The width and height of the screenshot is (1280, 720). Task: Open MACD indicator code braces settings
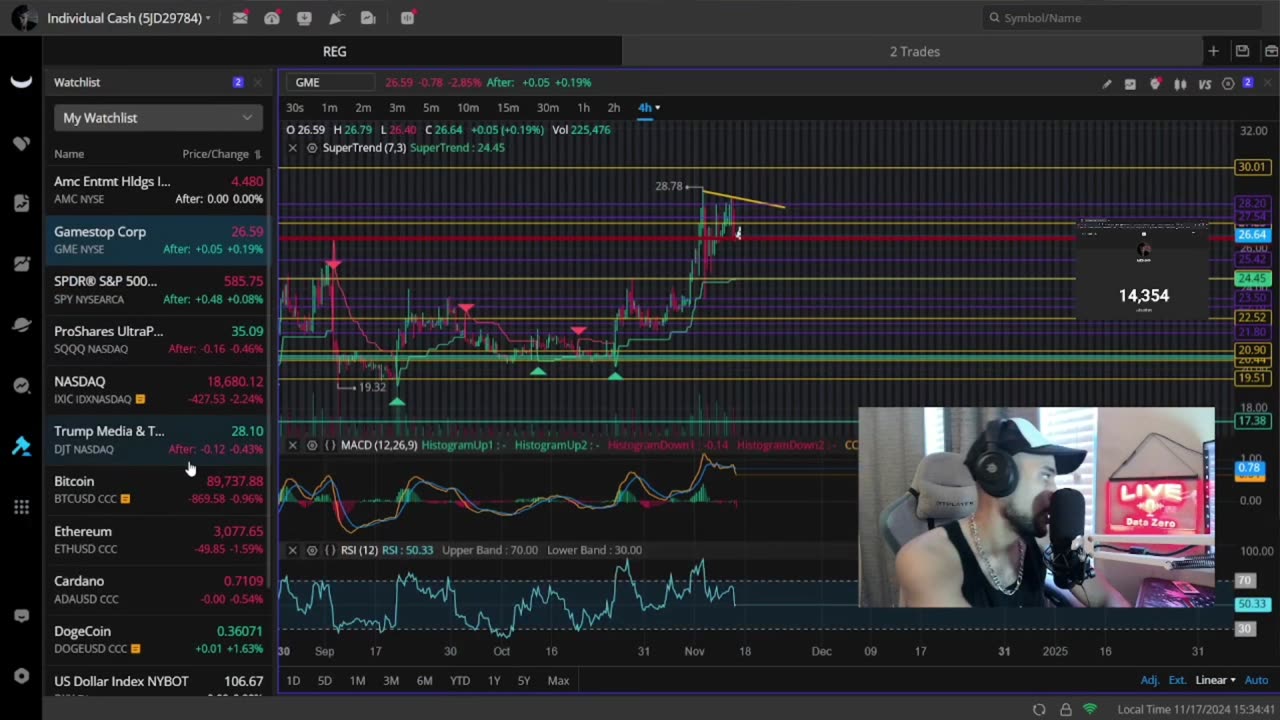[x=330, y=445]
